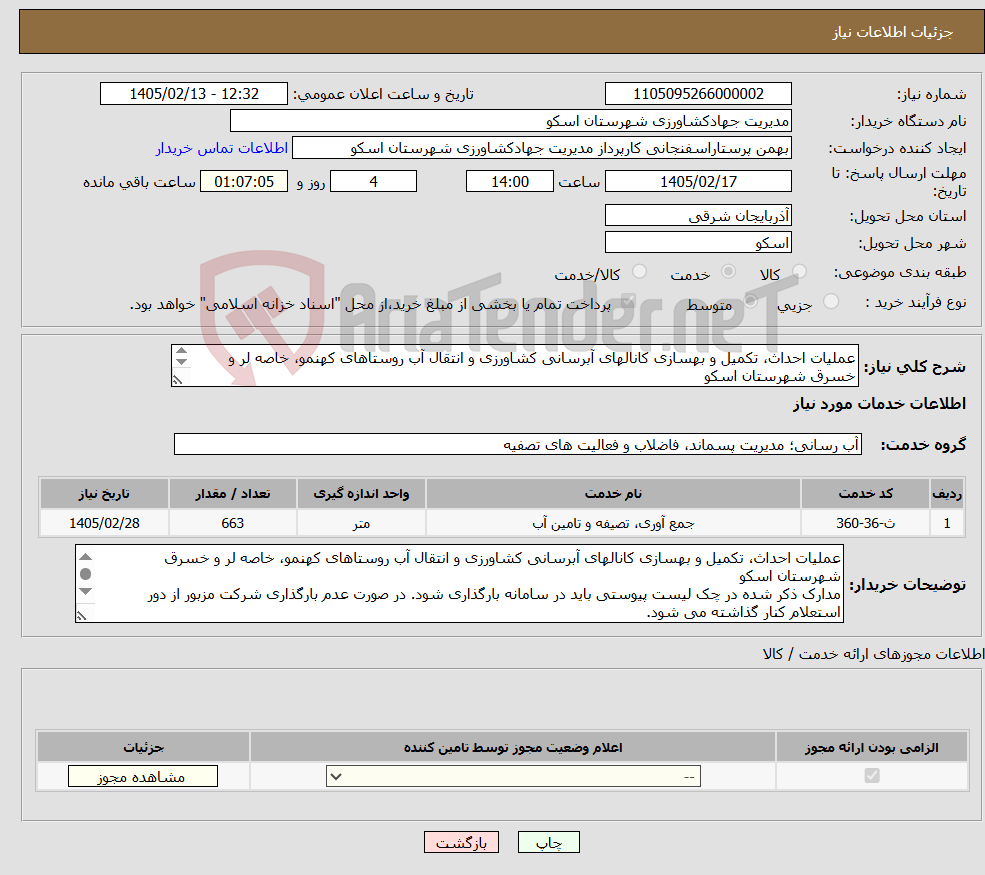
Task: Click the شرح کلی نیاز text area
Action: coord(514,366)
